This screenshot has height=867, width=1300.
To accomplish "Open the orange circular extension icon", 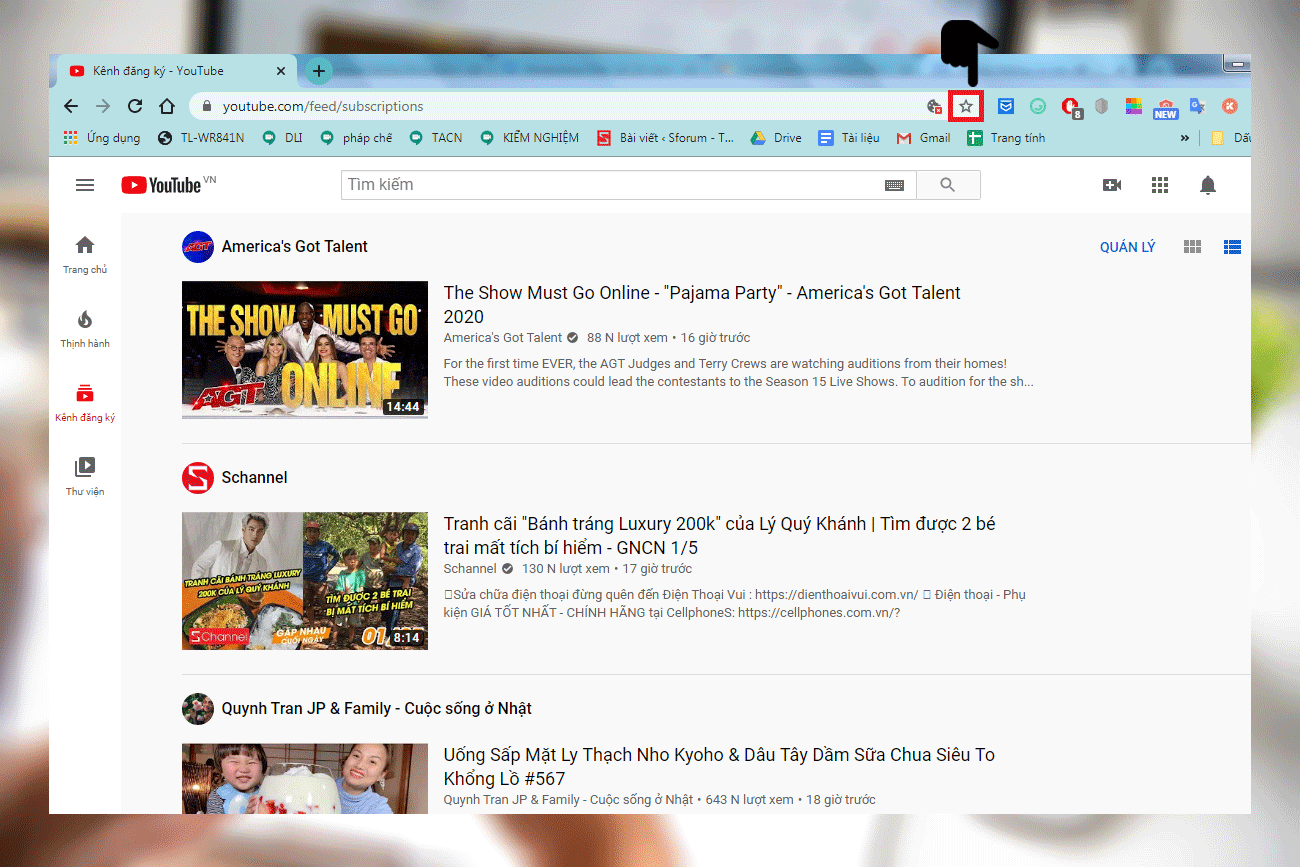I will click(1230, 106).
